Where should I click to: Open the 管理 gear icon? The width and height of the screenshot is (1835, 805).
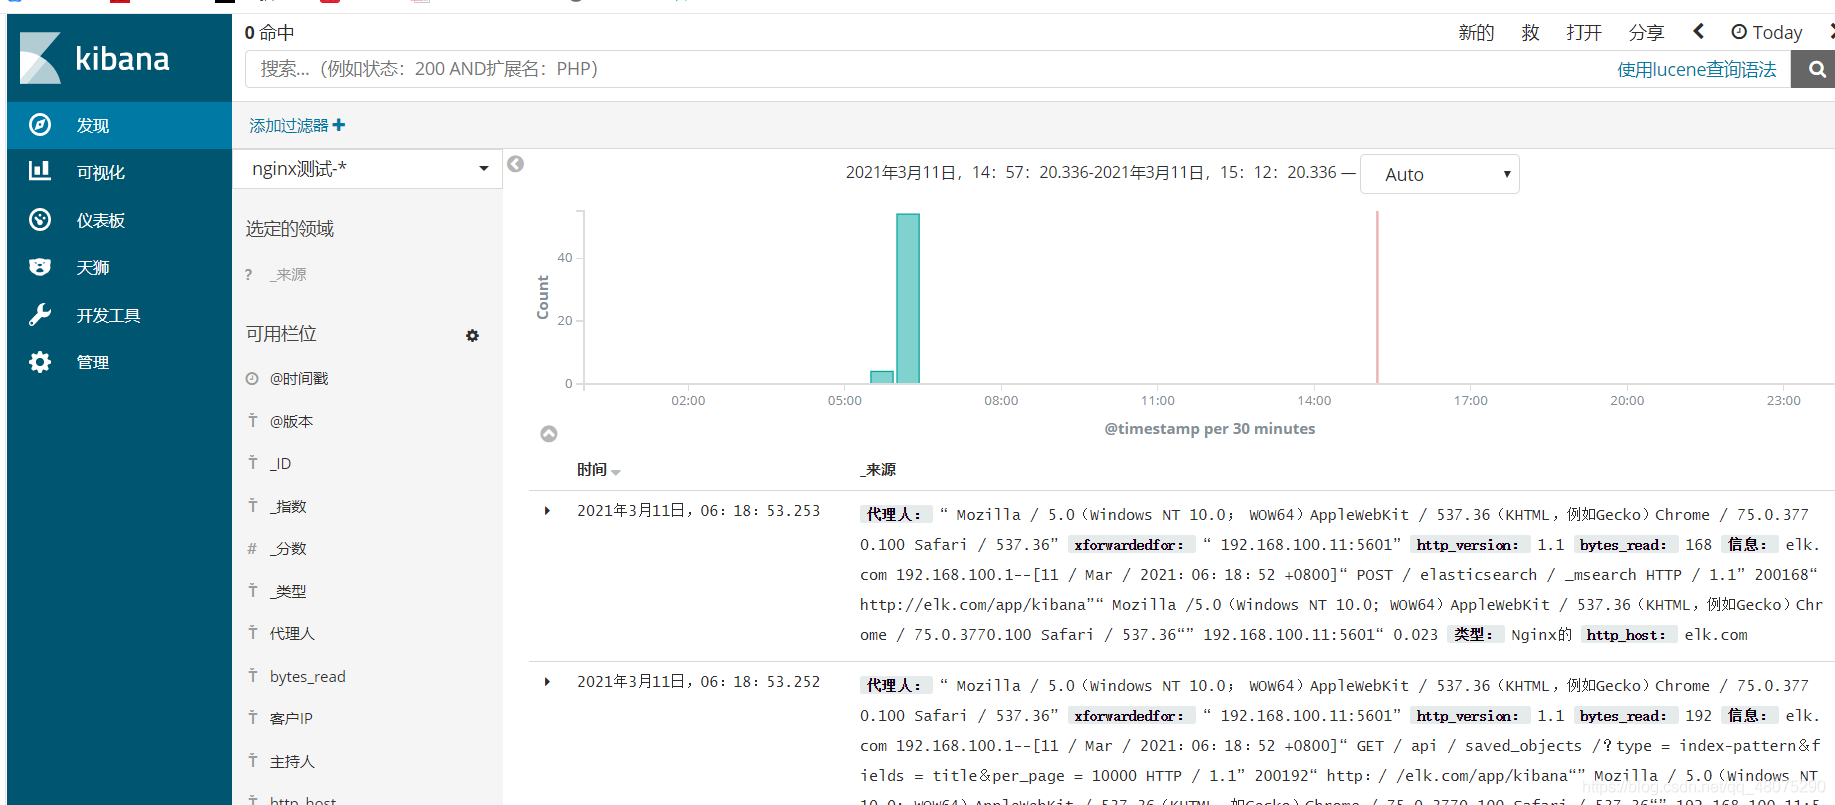(x=40, y=362)
